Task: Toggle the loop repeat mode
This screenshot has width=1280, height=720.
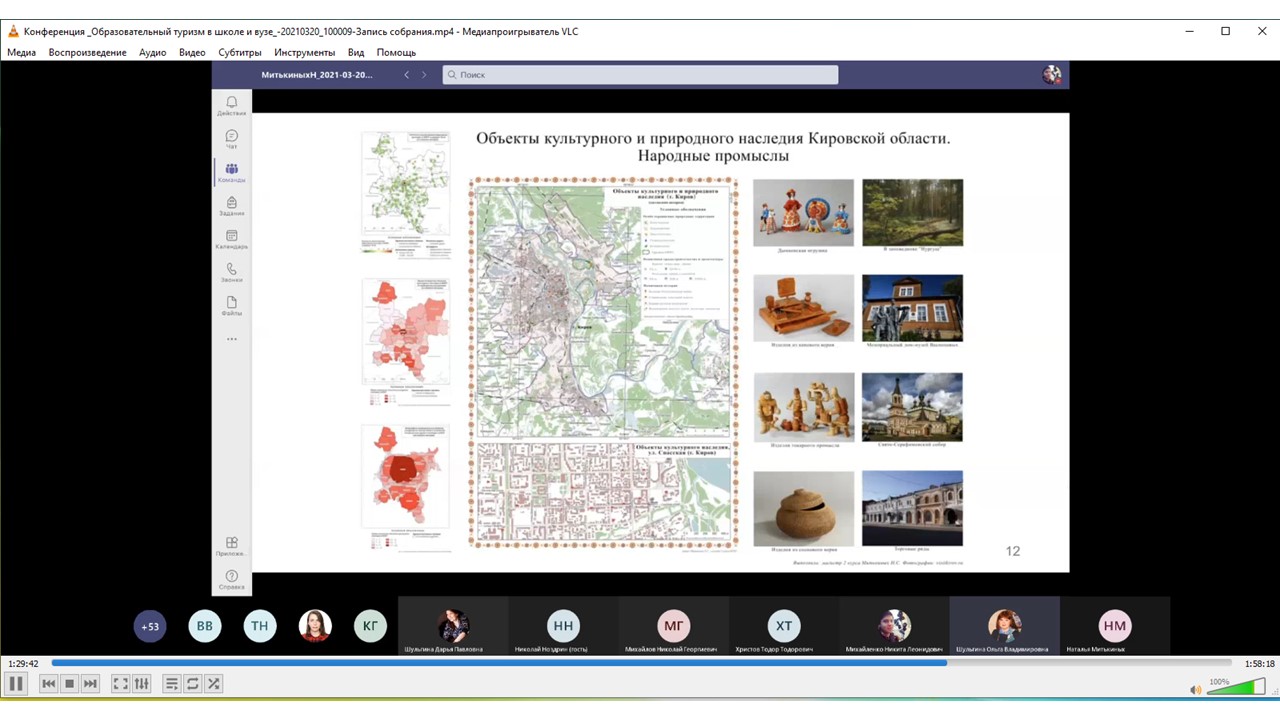Action: click(193, 684)
